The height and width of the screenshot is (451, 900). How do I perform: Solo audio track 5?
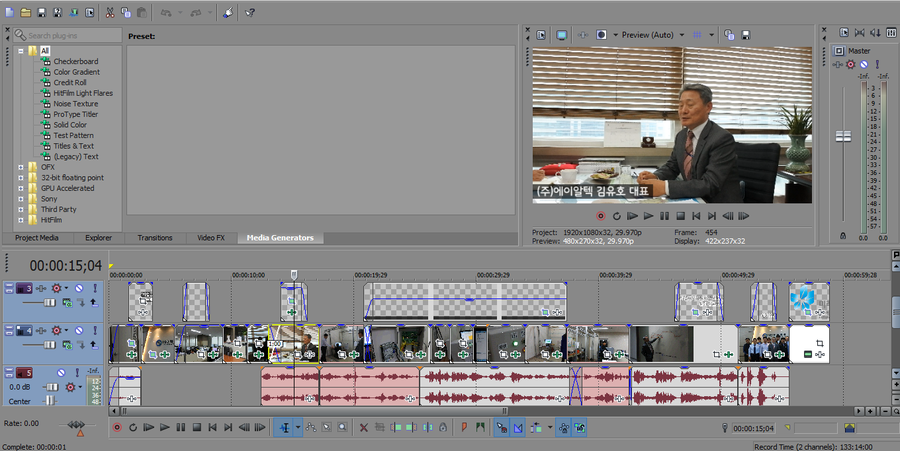(77, 373)
